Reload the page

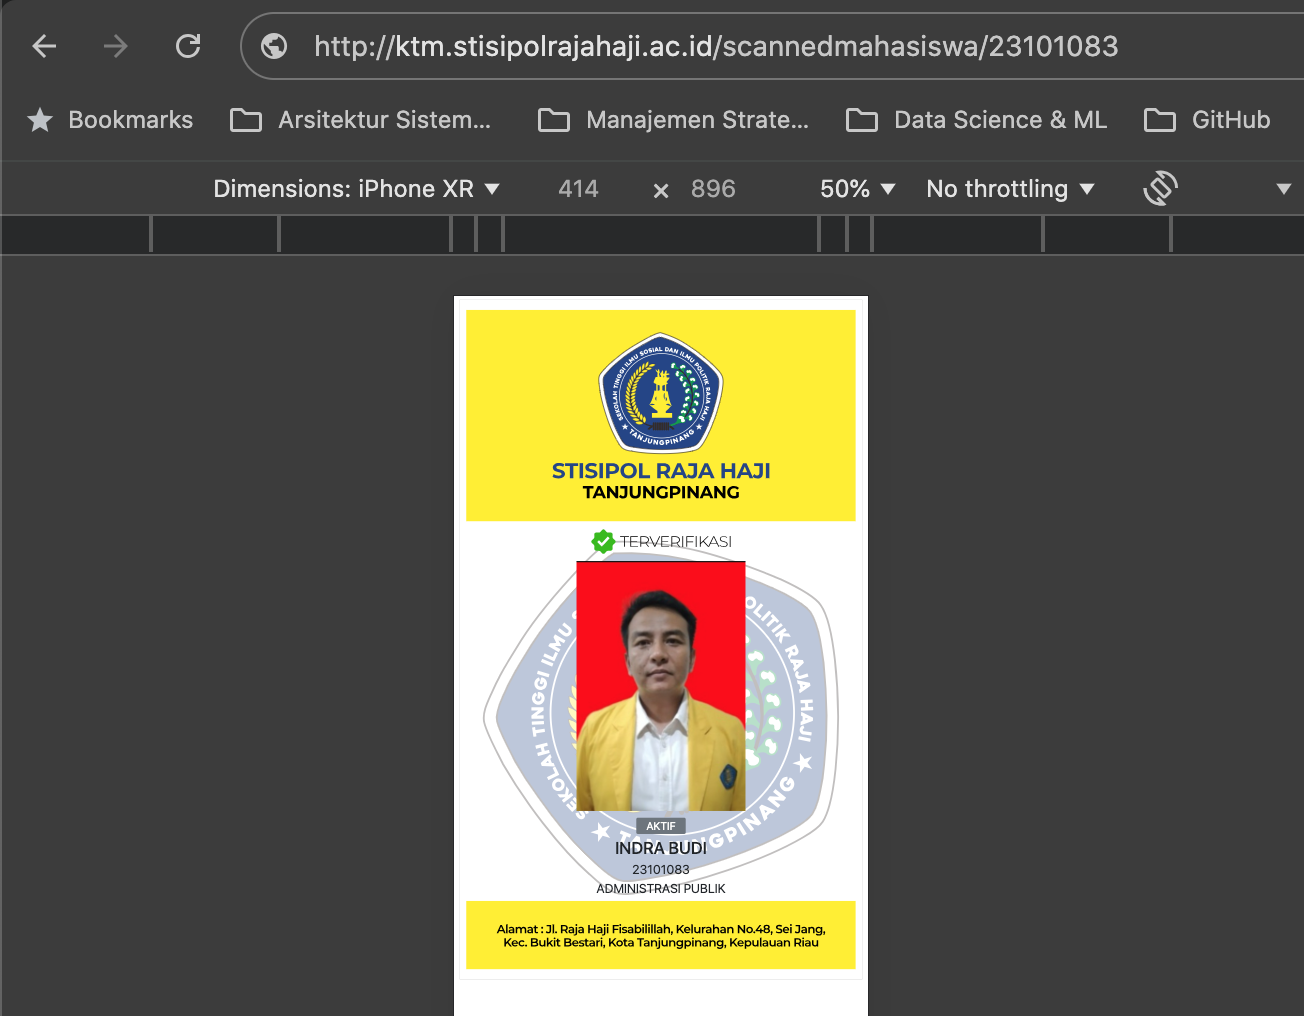click(188, 46)
